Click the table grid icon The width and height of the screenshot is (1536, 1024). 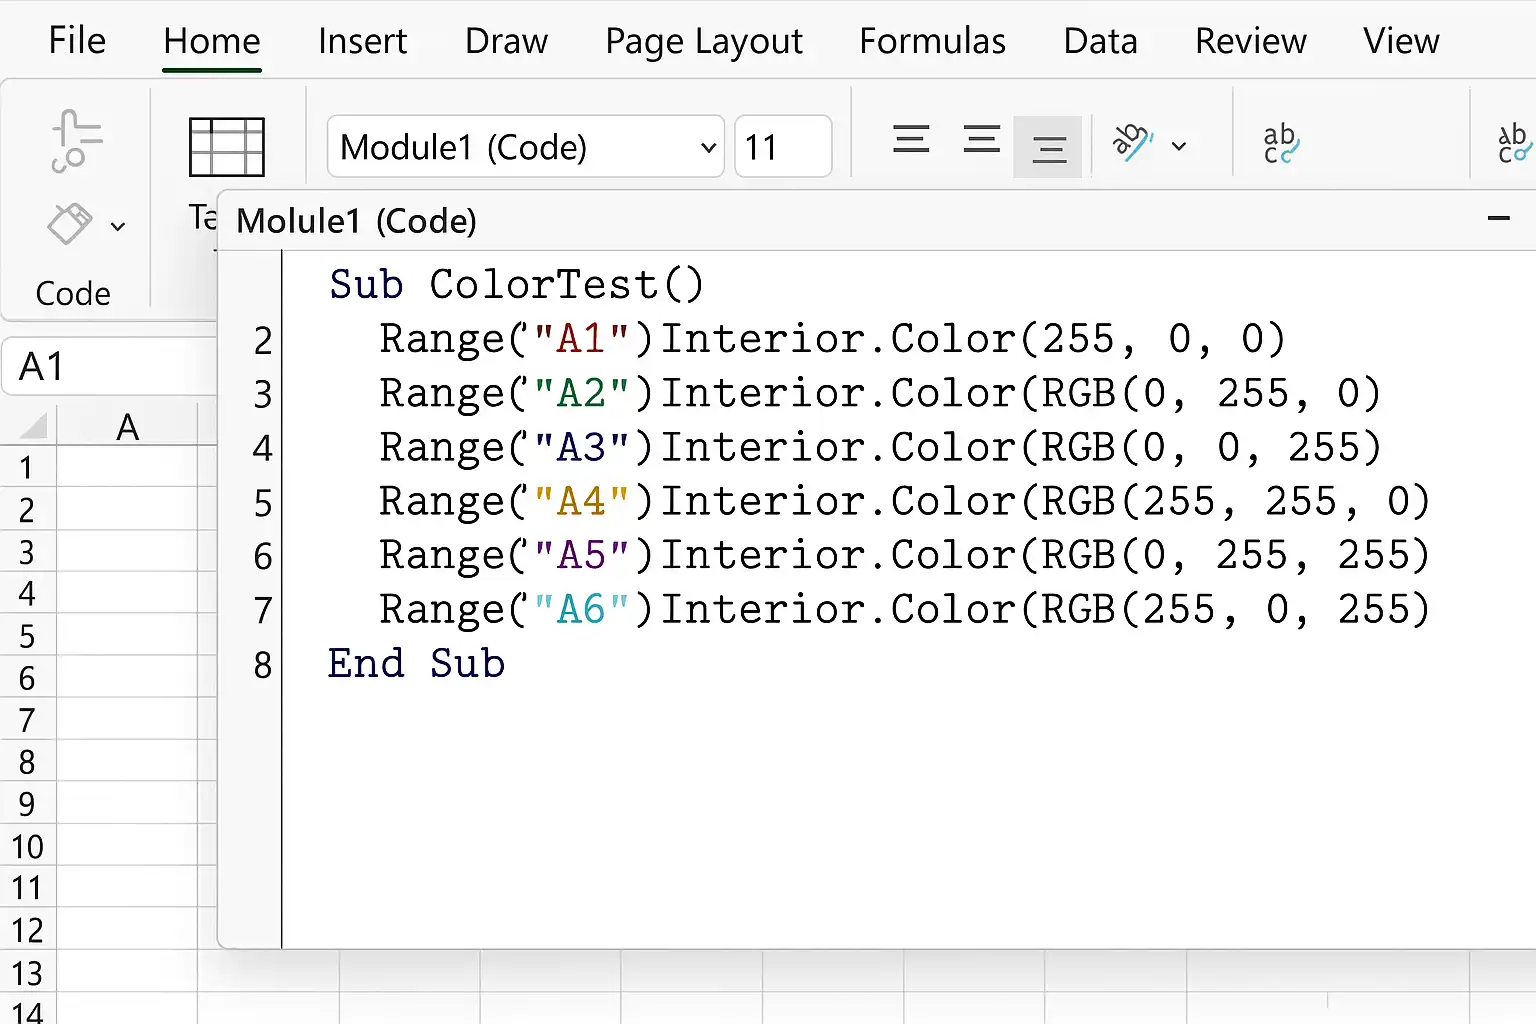tap(227, 146)
